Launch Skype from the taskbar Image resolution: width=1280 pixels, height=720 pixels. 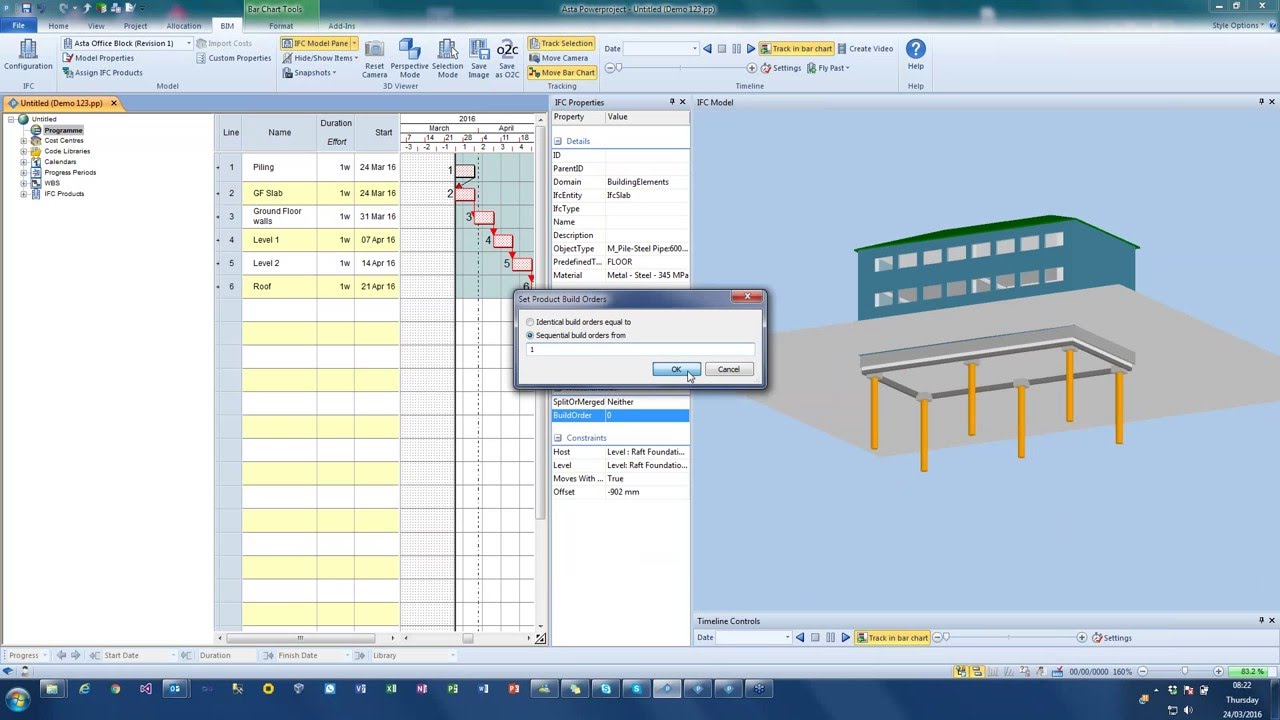click(606, 689)
